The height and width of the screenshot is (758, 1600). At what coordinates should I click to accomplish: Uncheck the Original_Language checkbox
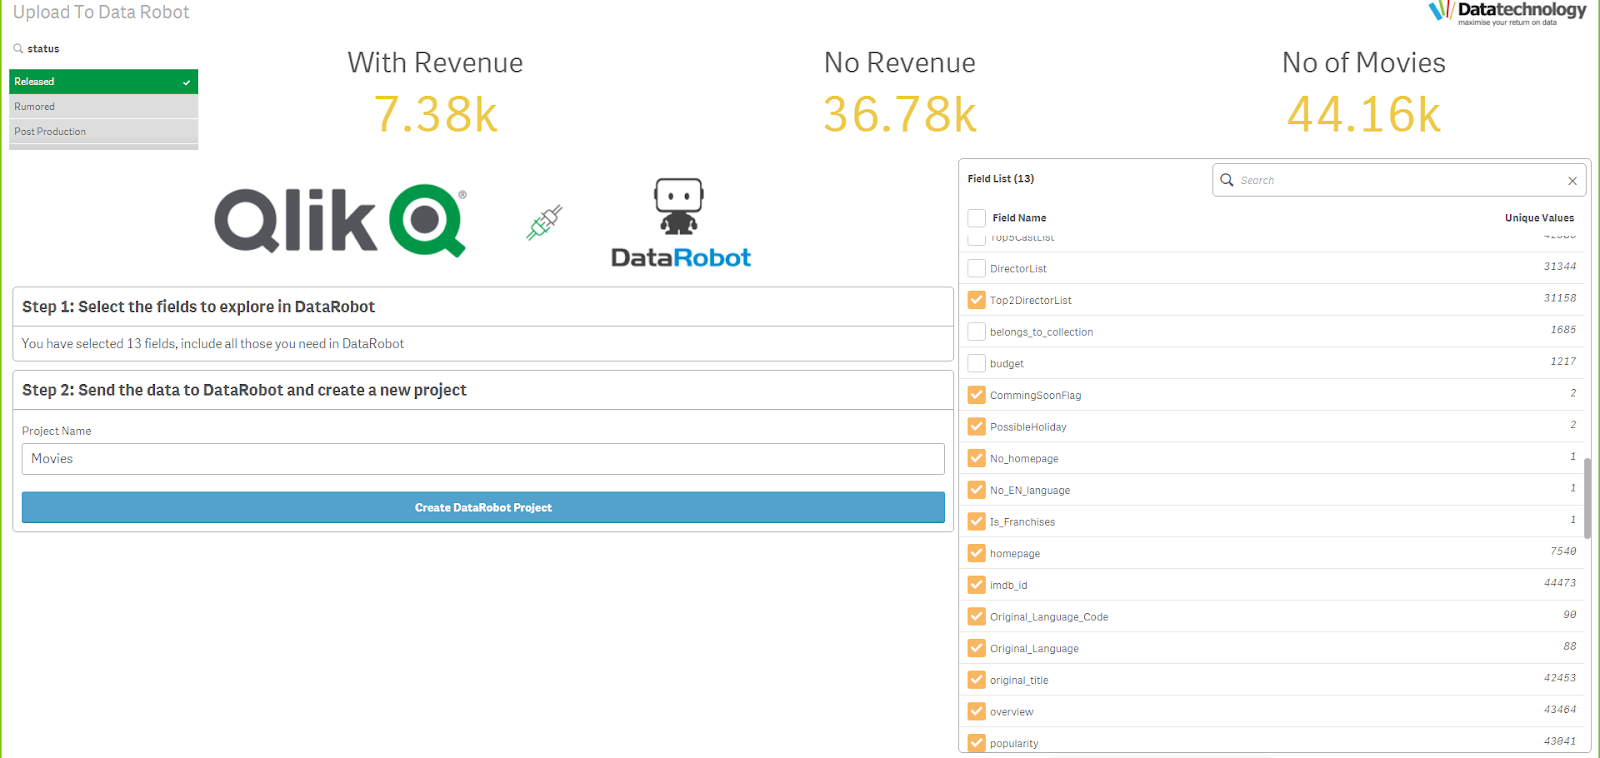pyautogui.click(x=977, y=648)
